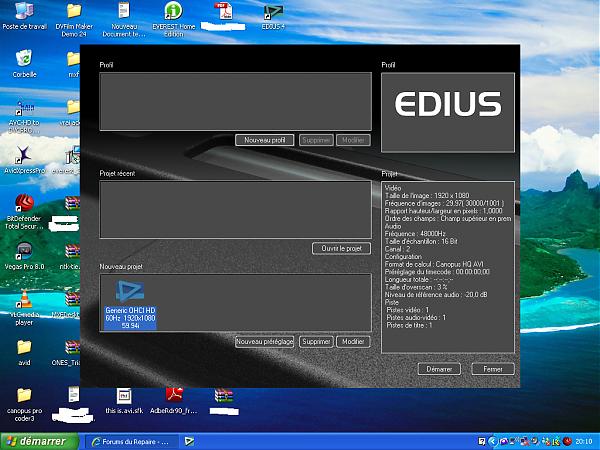
Task: Switch to the Forums du Repaire taskbar window
Action: [131, 442]
